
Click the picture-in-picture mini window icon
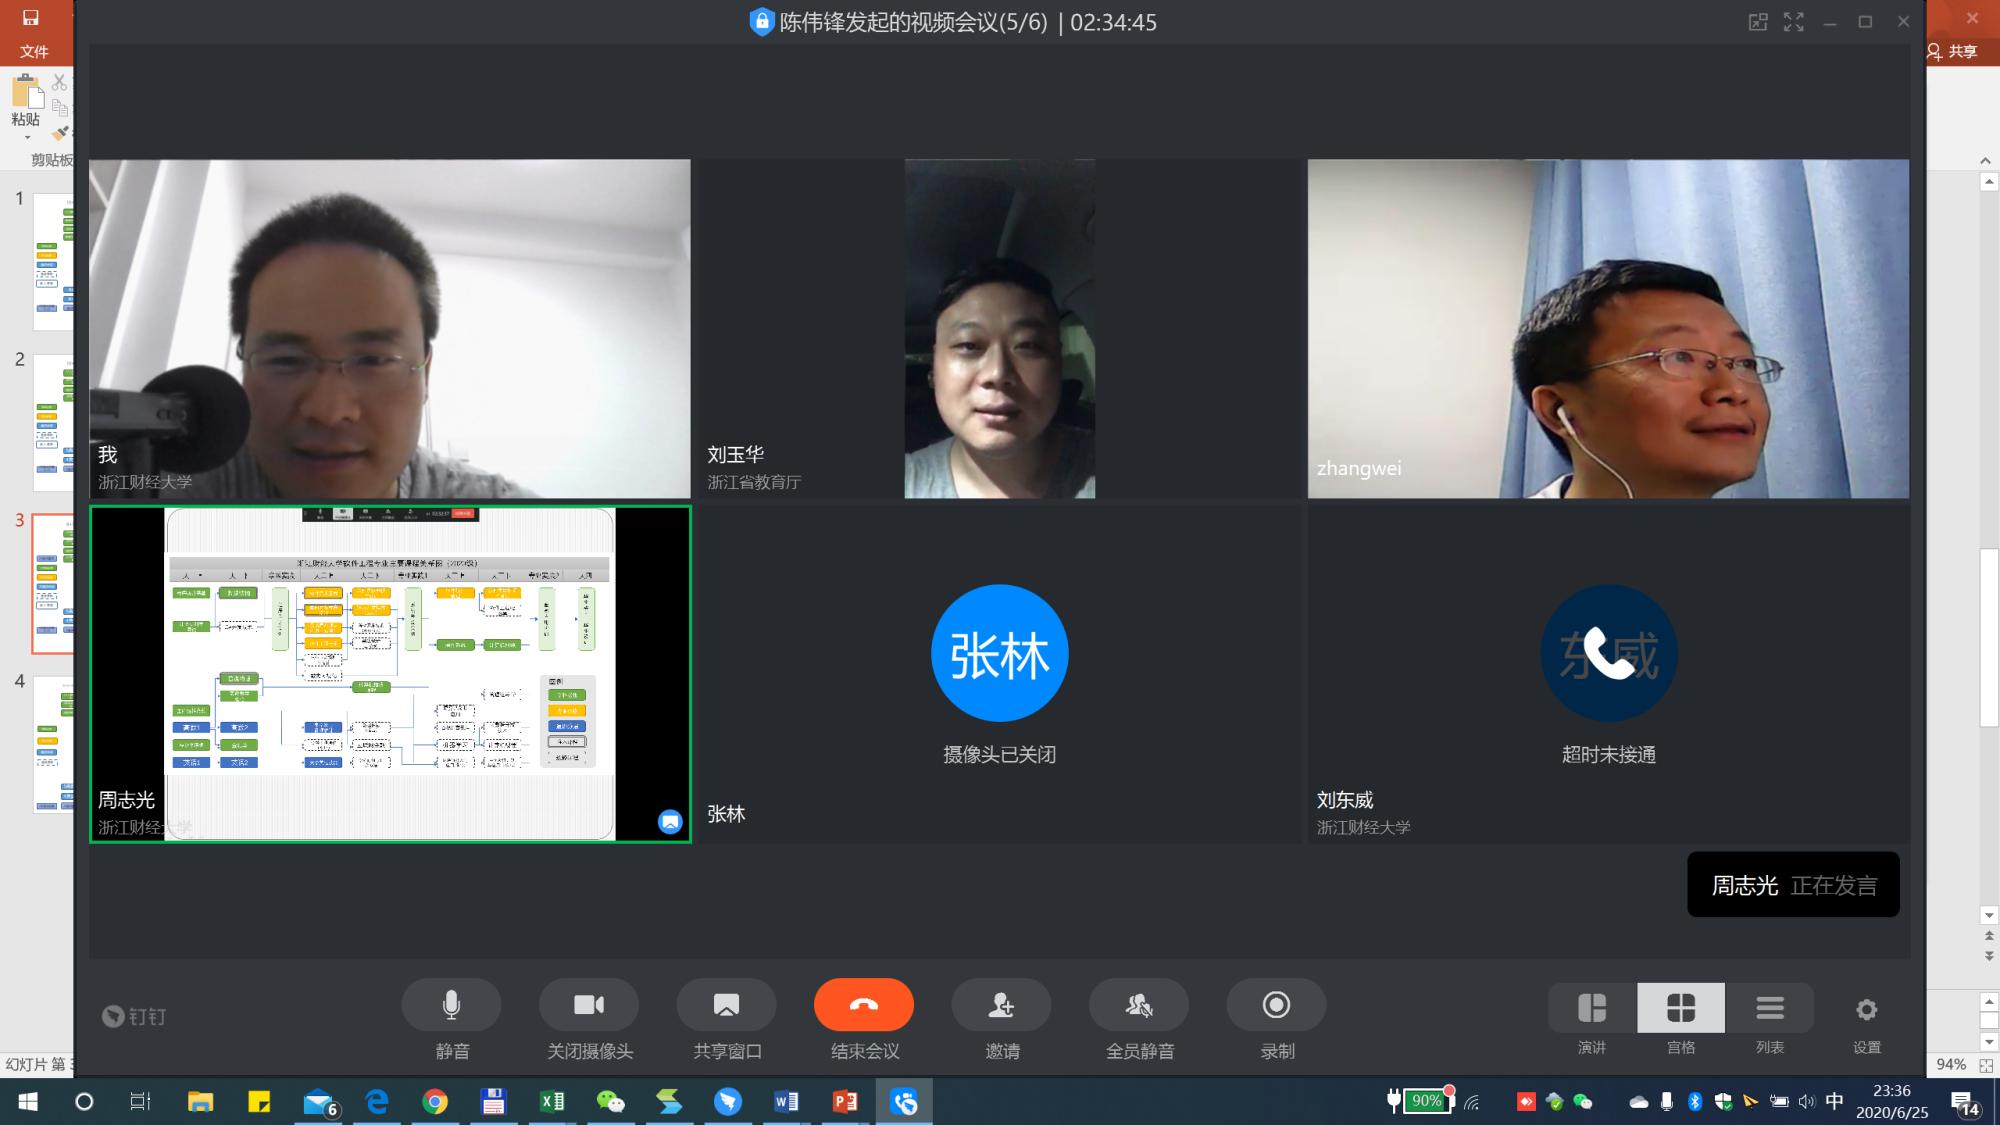point(1758,22)
